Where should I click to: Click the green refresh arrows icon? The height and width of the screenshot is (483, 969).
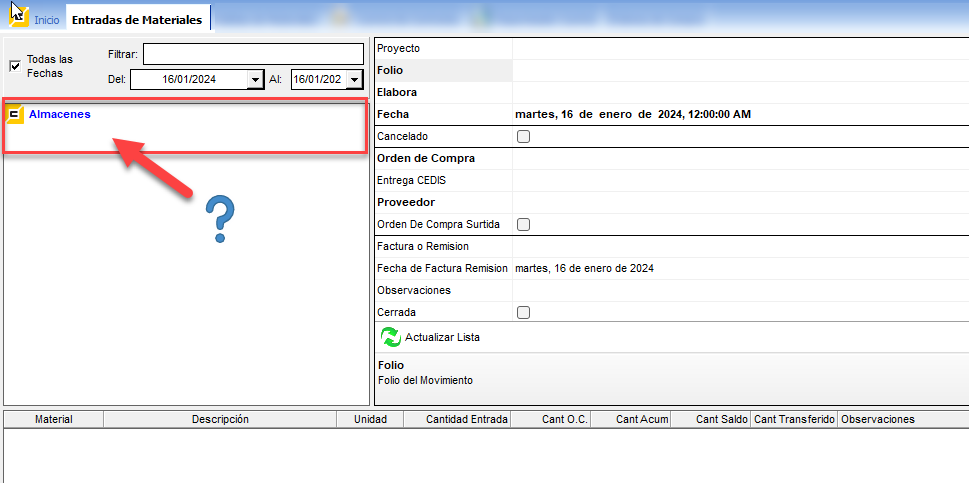(x=390, y=337)
